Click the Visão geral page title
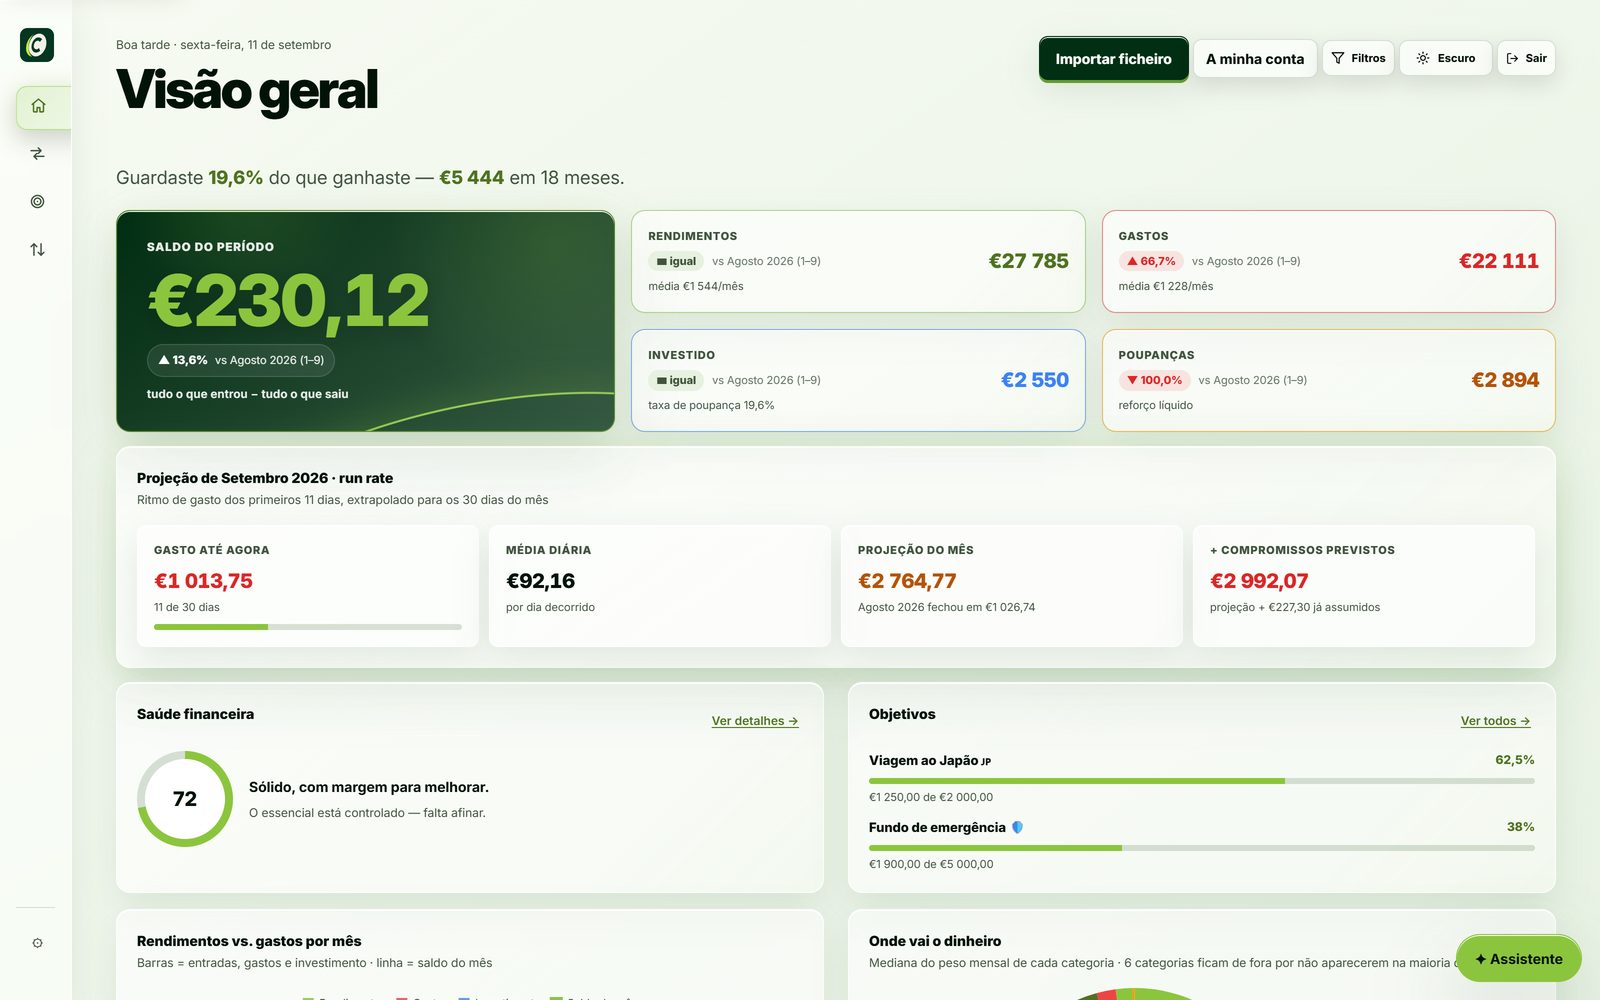The image size is (1600, 1000). (x=247, y=90)
